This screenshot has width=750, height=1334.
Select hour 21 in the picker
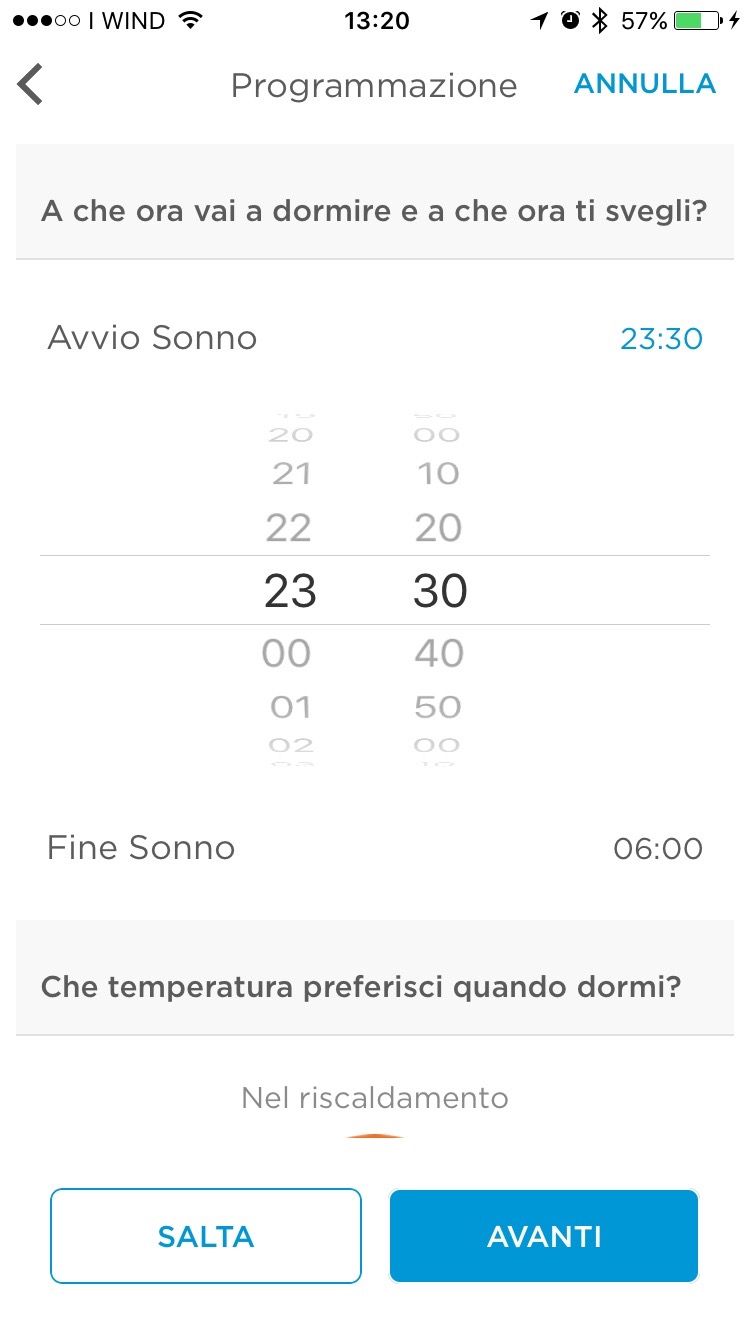tap(290, 474)
